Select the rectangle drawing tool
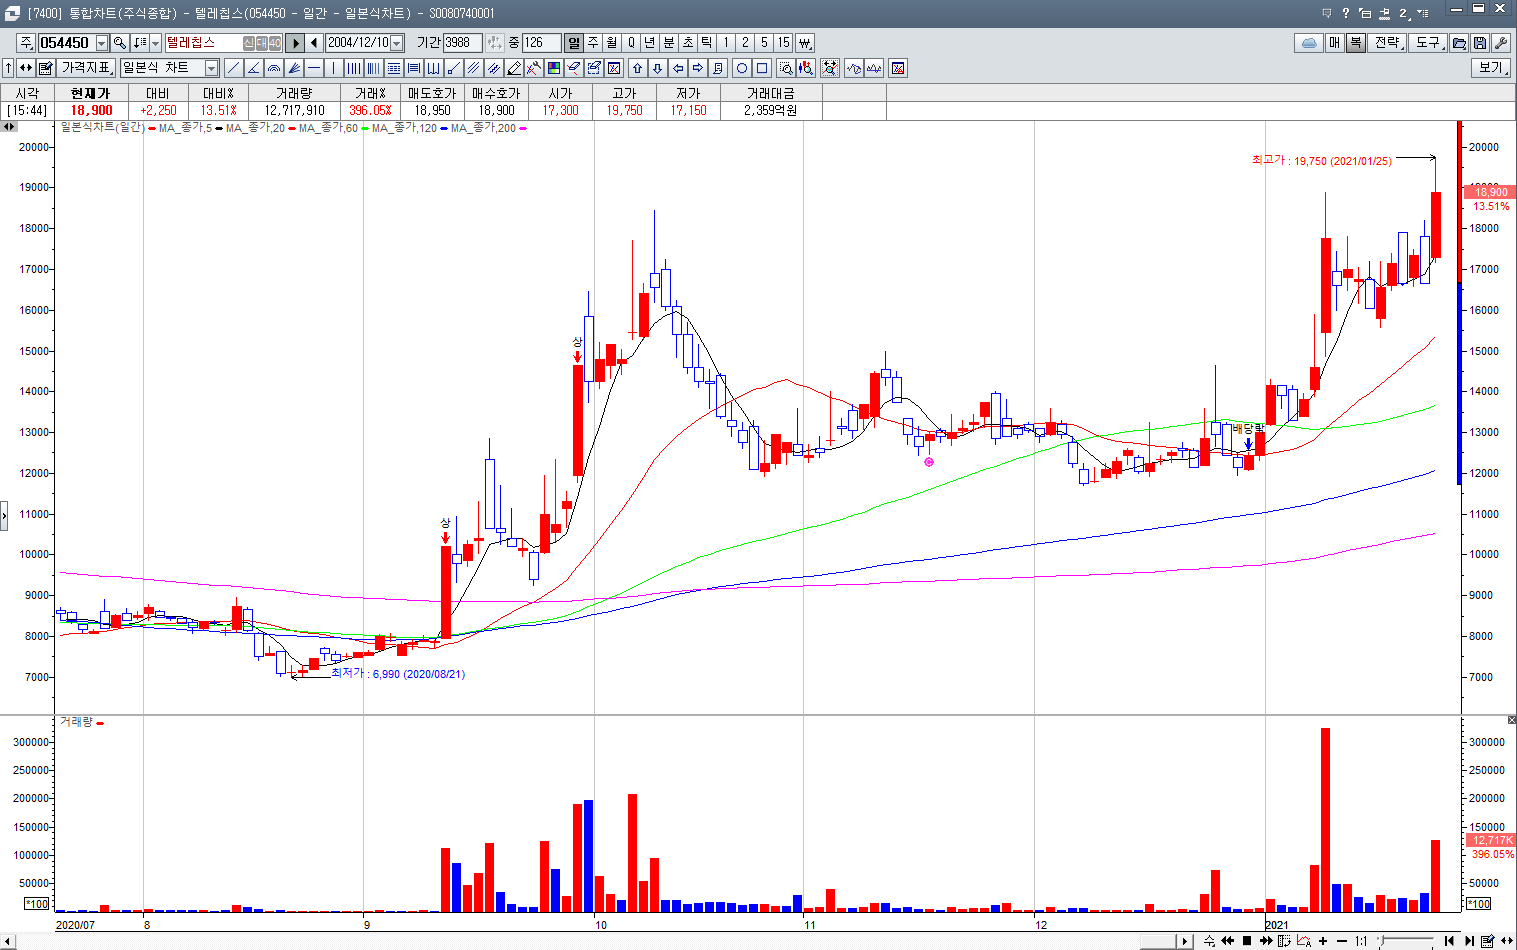 click(762, 68)
